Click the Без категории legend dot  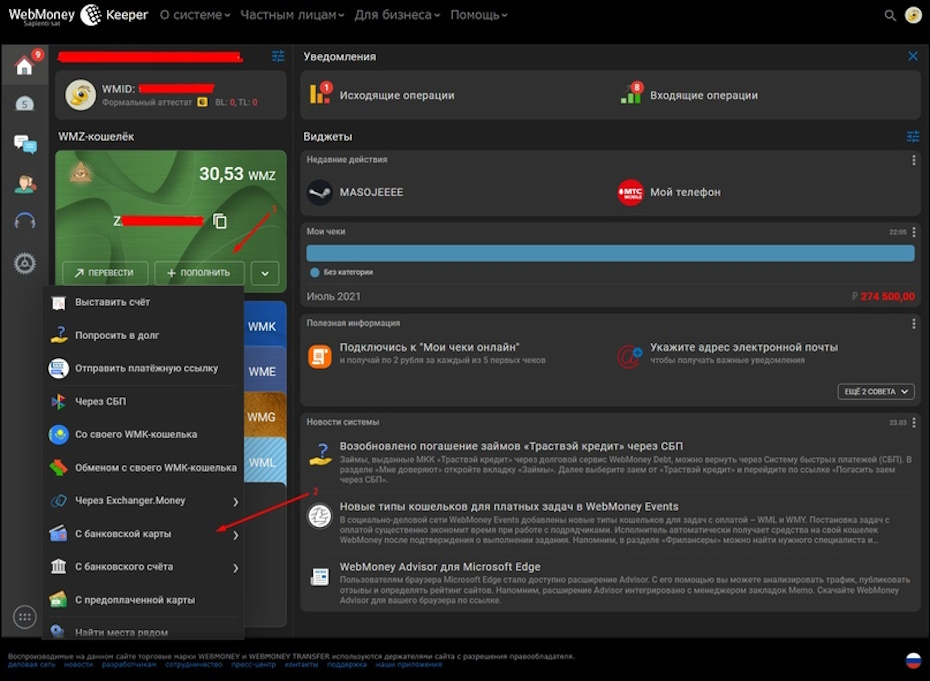[x=314, y=272]
